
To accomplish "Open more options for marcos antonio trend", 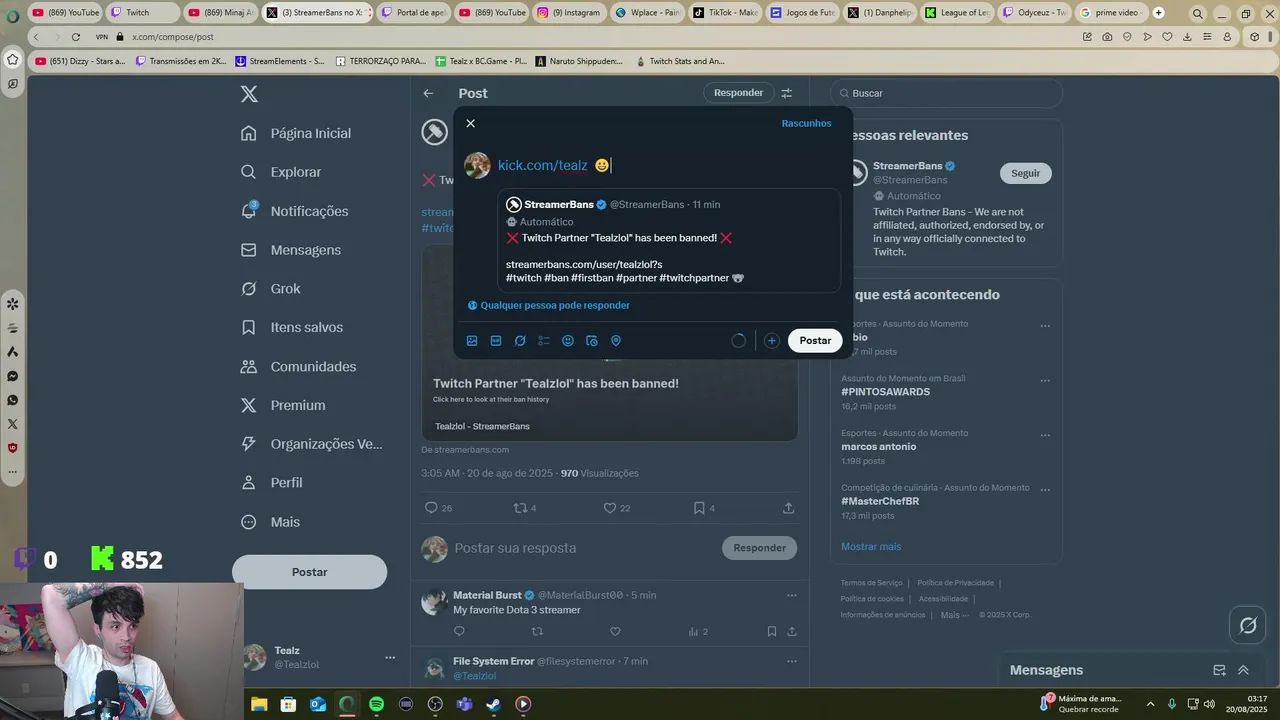I will 1045,436.
